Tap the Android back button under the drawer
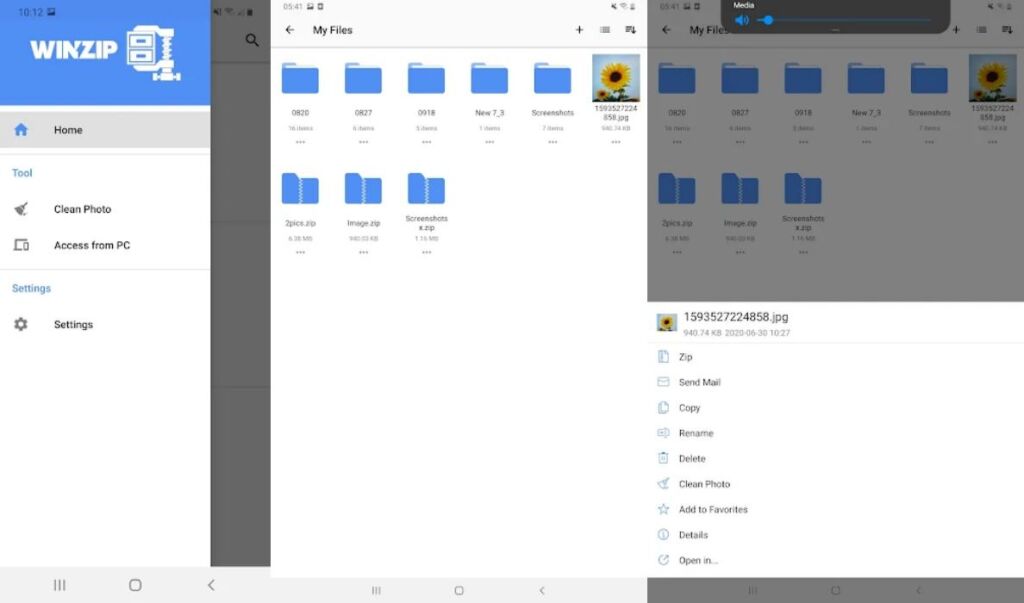The width and height of the screenshot is (1024, 603). pyautogui.click(x=211, y=585)
